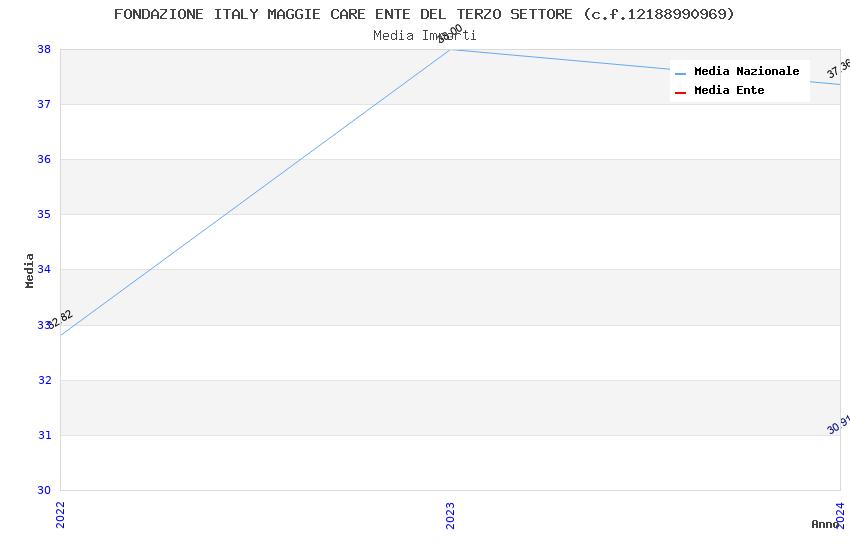Click the chart title 'FONDAZIONE ITALY MAGGIE CARE'

tap(424, 14)
